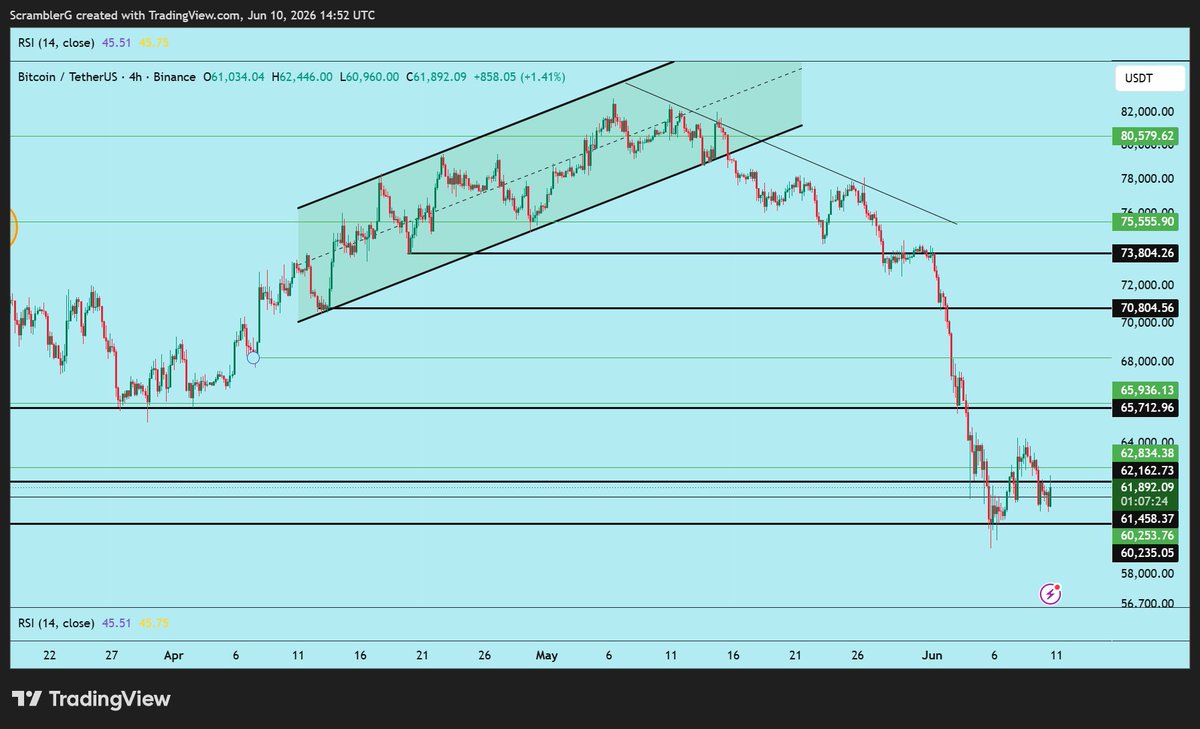This screenshot has width=1200, height=729.
Task: Click the Jun label on the time axis
Action: pyautogui.click(x=931, y=656)
